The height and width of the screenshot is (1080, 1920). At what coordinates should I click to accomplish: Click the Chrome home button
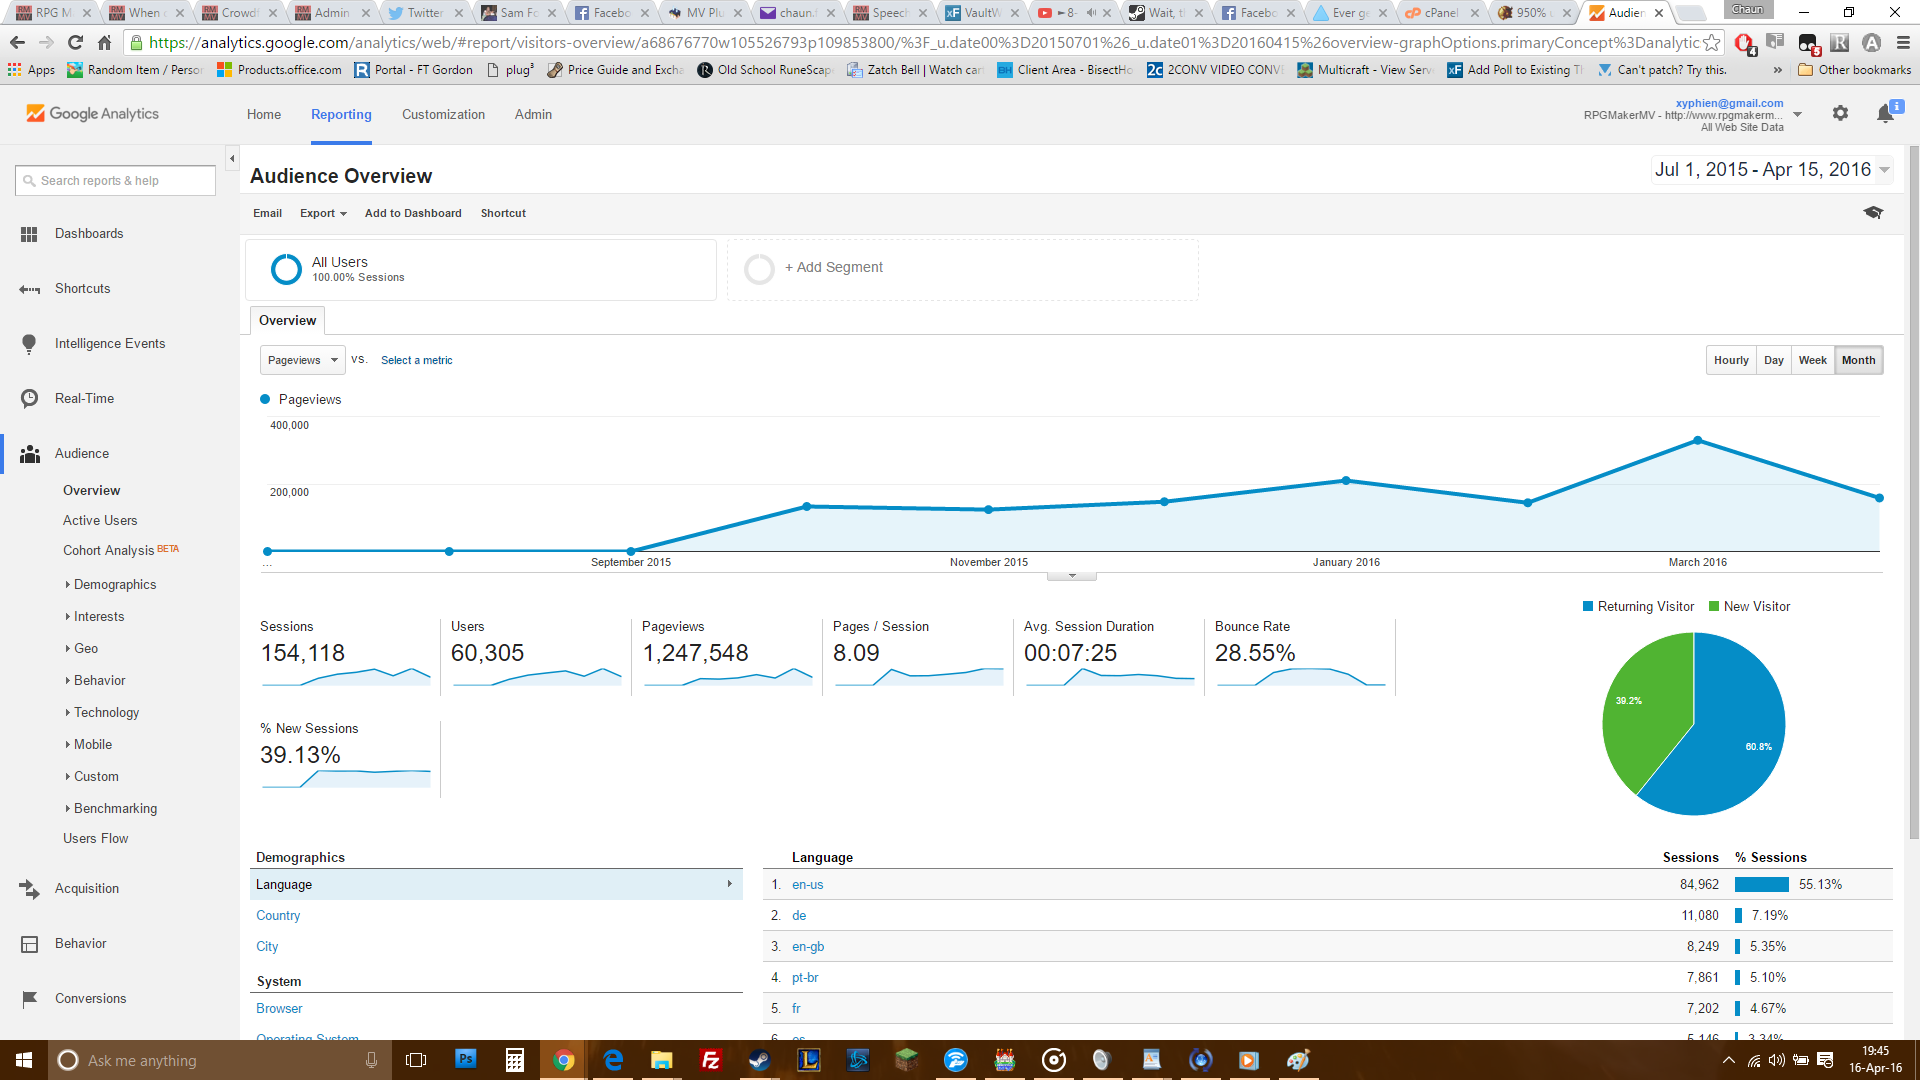click(x=104, y=43)
